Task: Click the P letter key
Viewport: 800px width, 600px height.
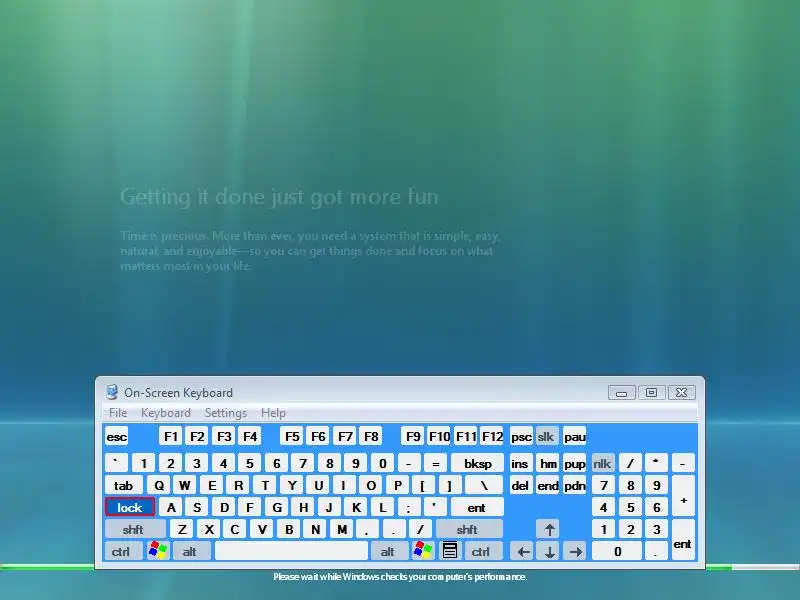Action: pos(397,485)
